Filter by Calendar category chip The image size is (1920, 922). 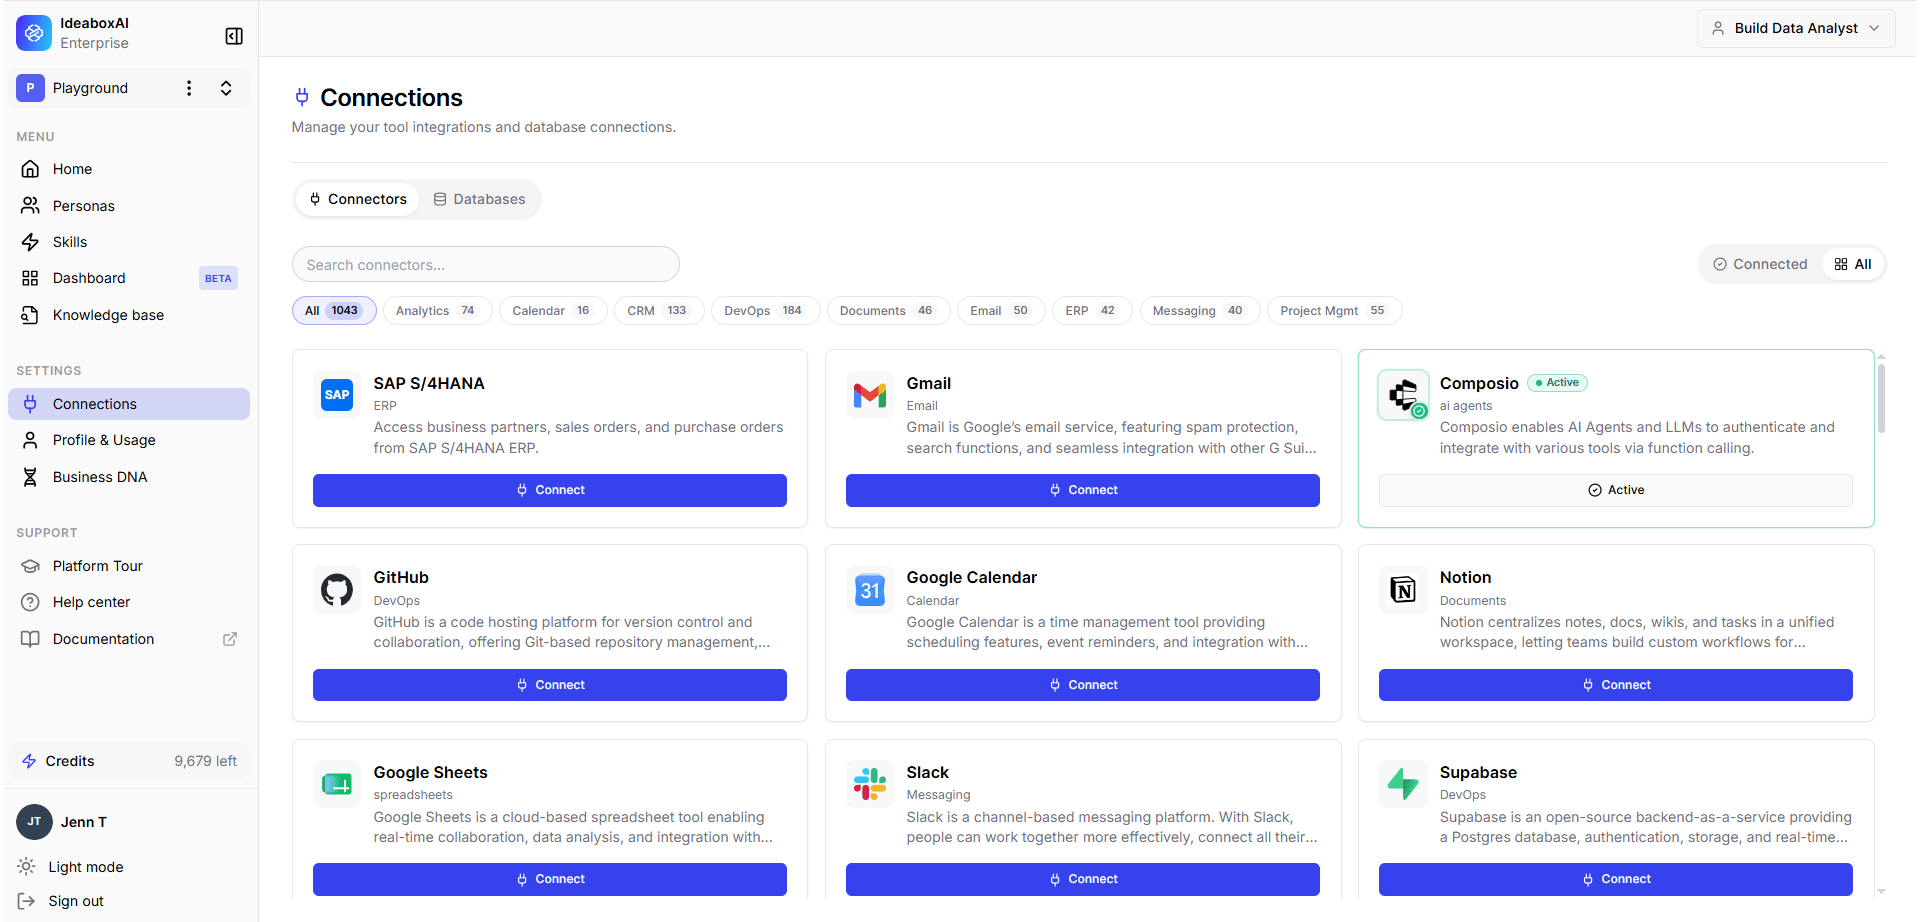[553, 311]
